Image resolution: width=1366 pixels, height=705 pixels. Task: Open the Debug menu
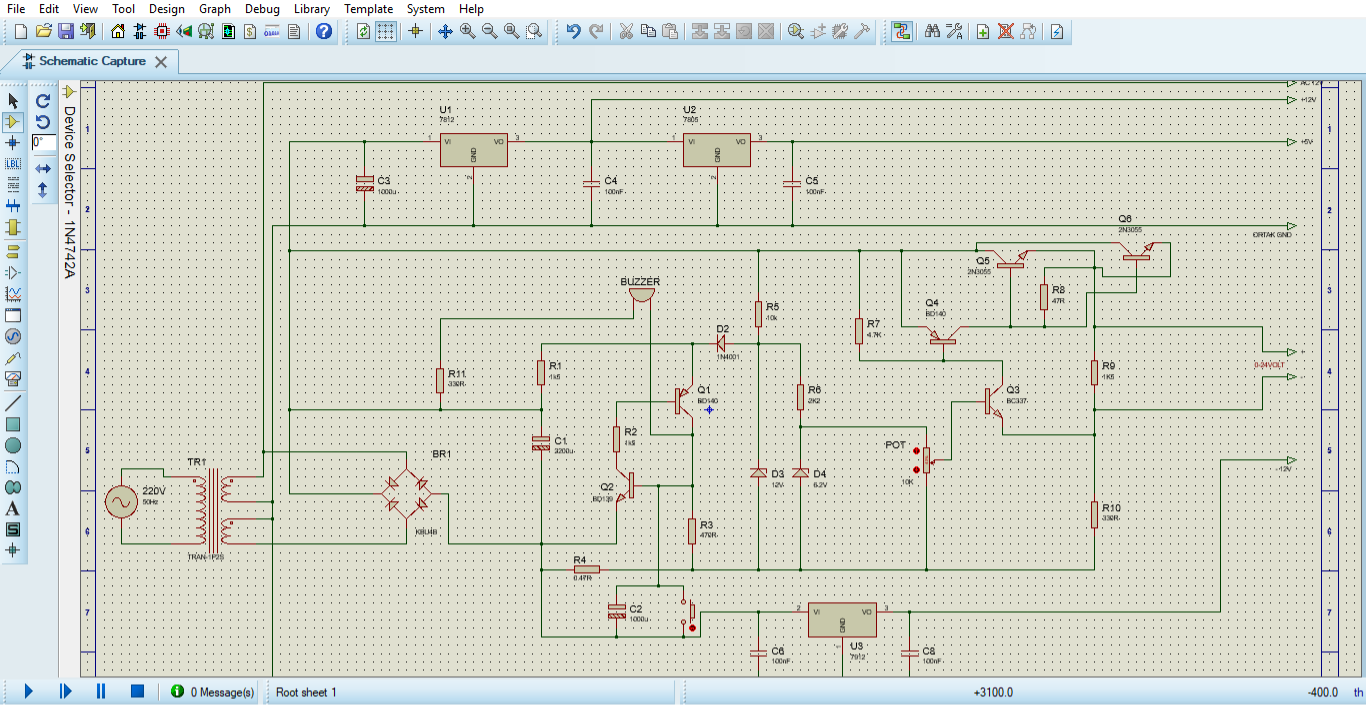pos(263,9)
